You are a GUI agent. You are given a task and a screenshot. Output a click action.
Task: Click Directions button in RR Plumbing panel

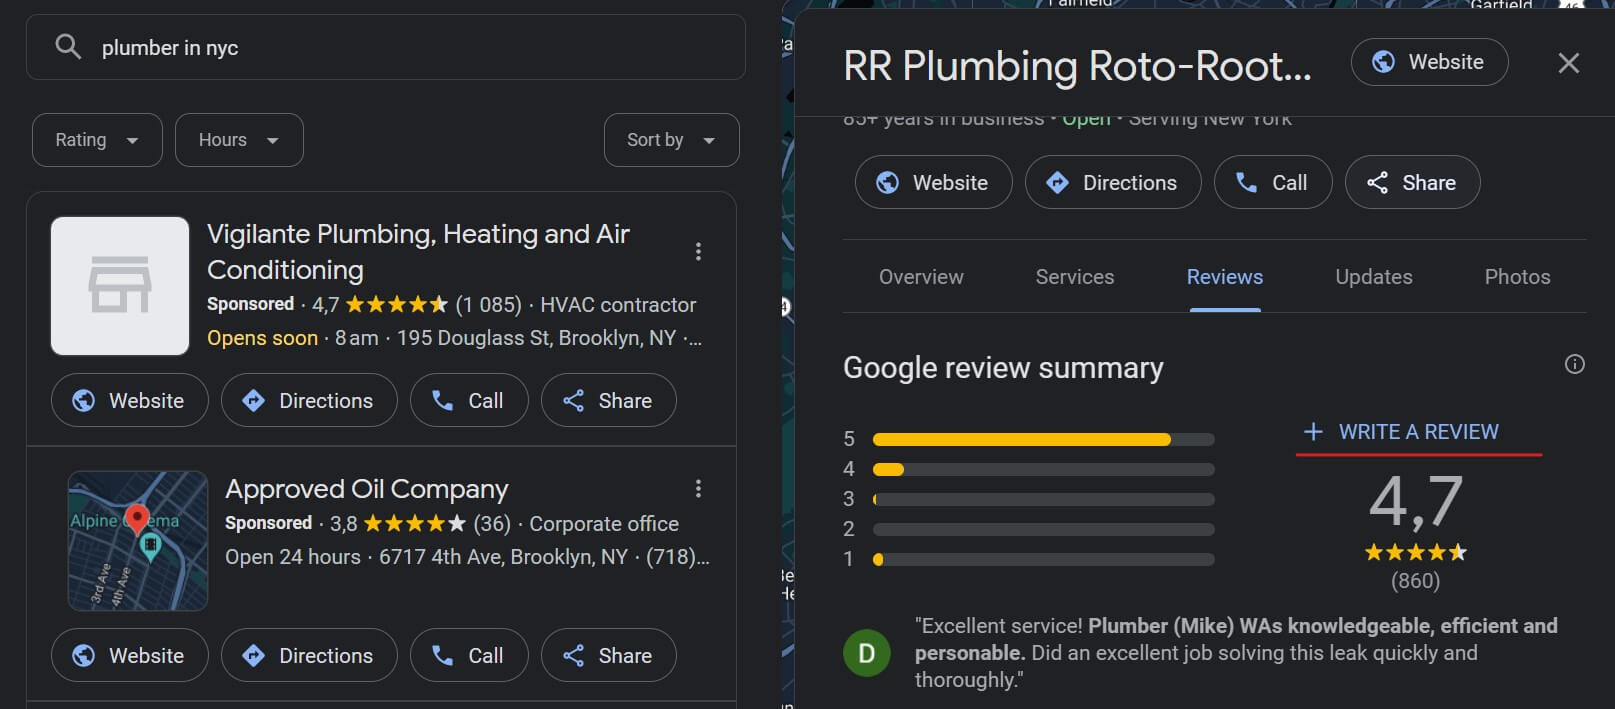coord(1113,182)
